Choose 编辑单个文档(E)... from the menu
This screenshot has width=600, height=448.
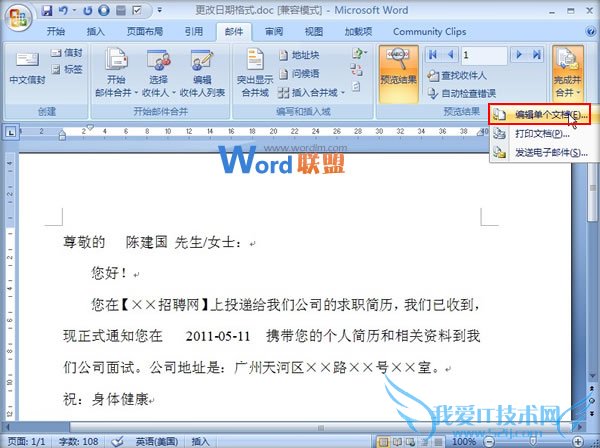coord(540,114)
